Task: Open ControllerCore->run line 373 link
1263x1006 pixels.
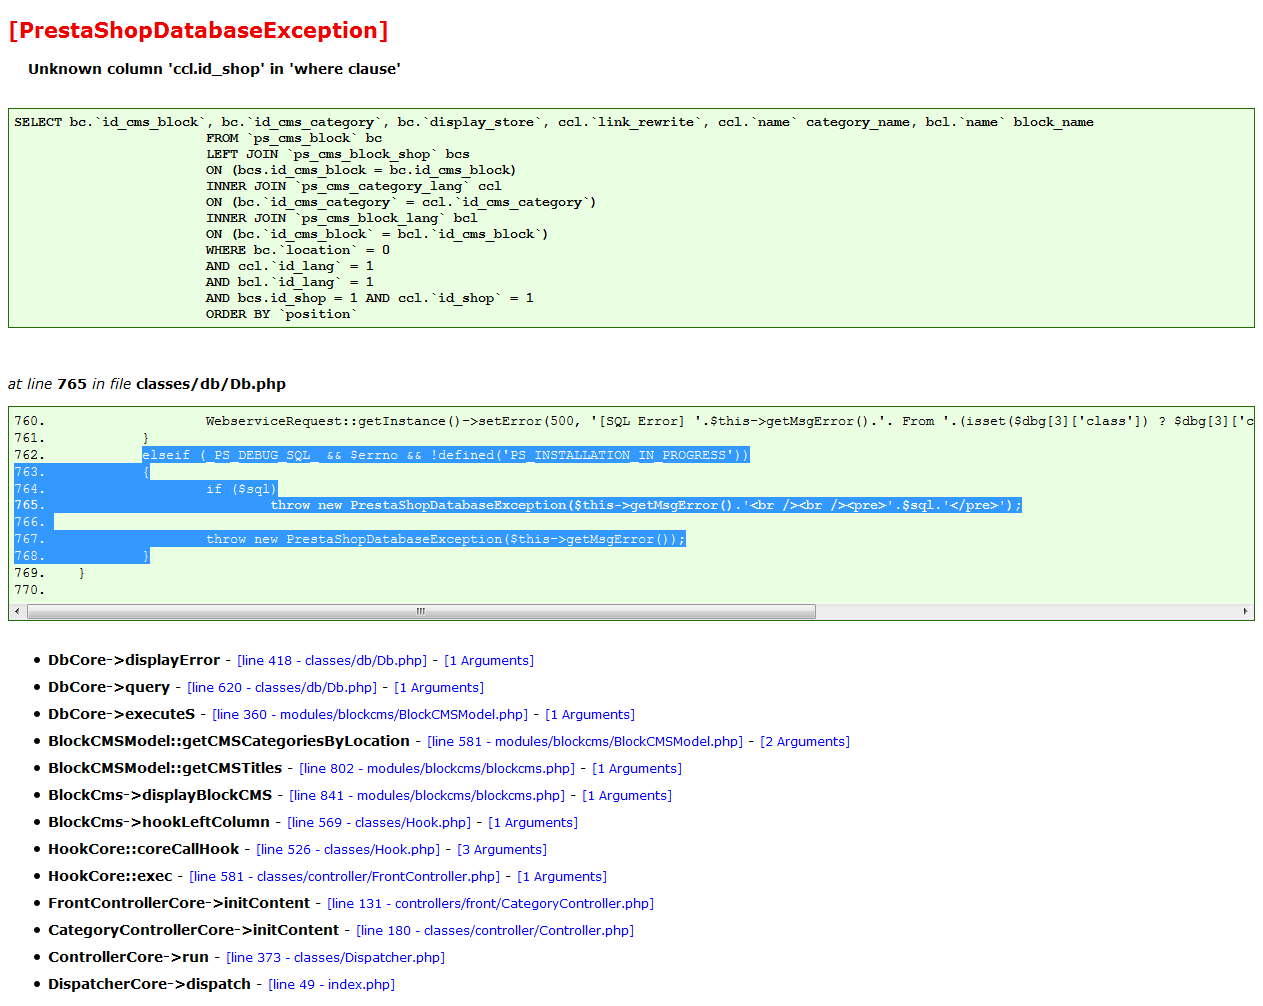Action: tap(335, 958)
